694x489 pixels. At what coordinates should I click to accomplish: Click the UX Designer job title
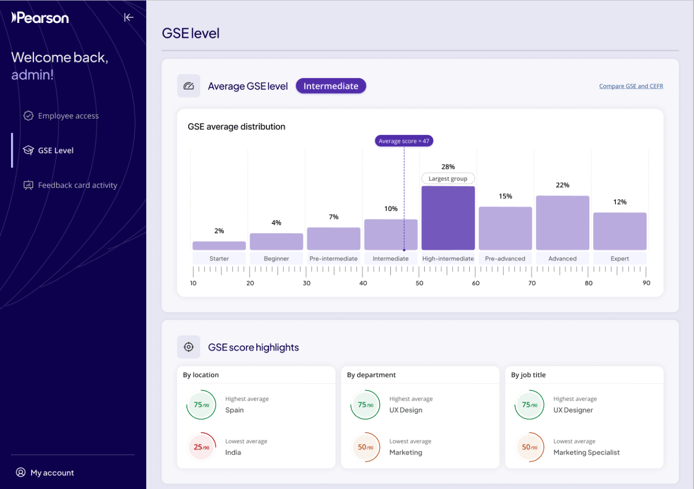pyautogui.click(x=573, y=410)
